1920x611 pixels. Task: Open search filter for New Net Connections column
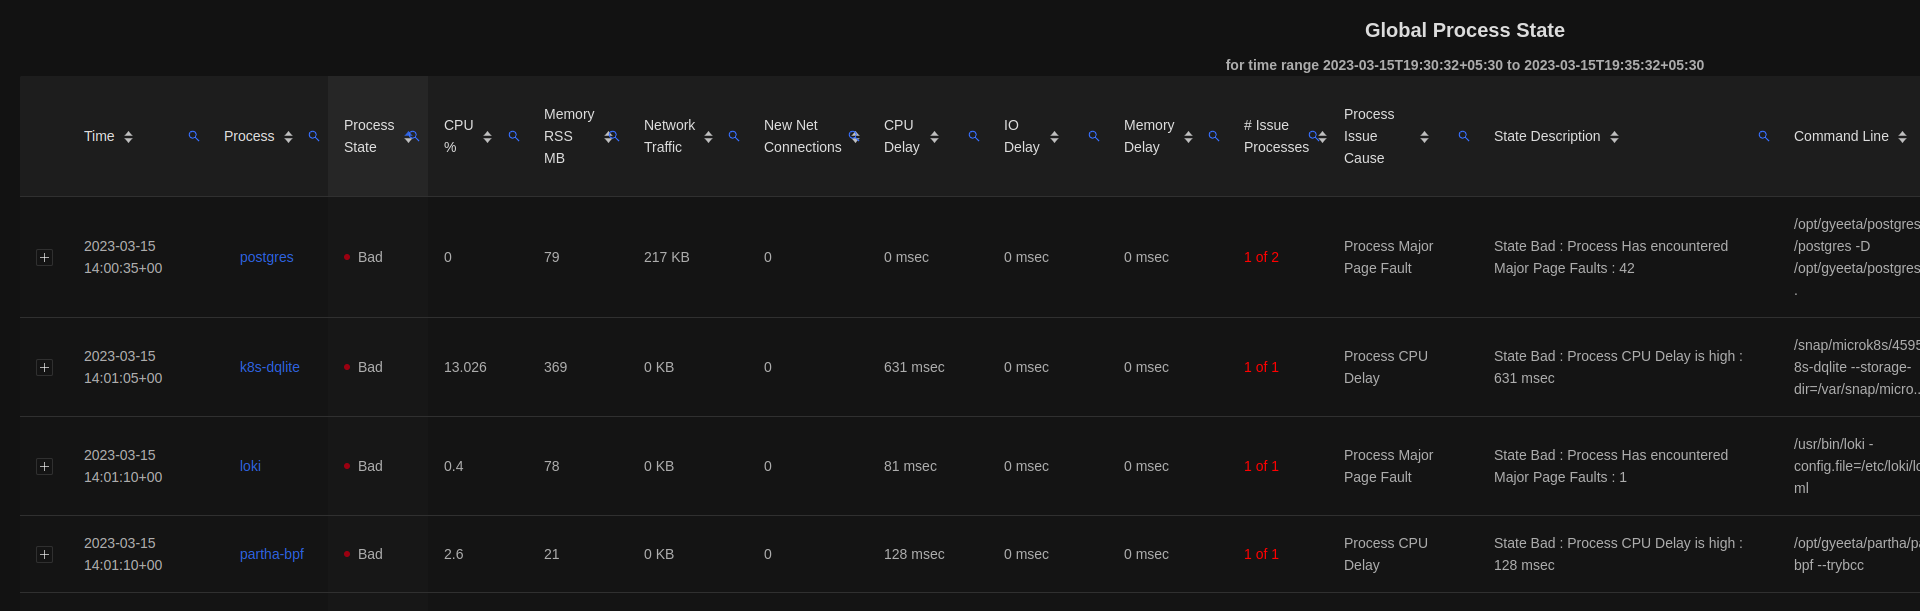(x=854, y=136)
